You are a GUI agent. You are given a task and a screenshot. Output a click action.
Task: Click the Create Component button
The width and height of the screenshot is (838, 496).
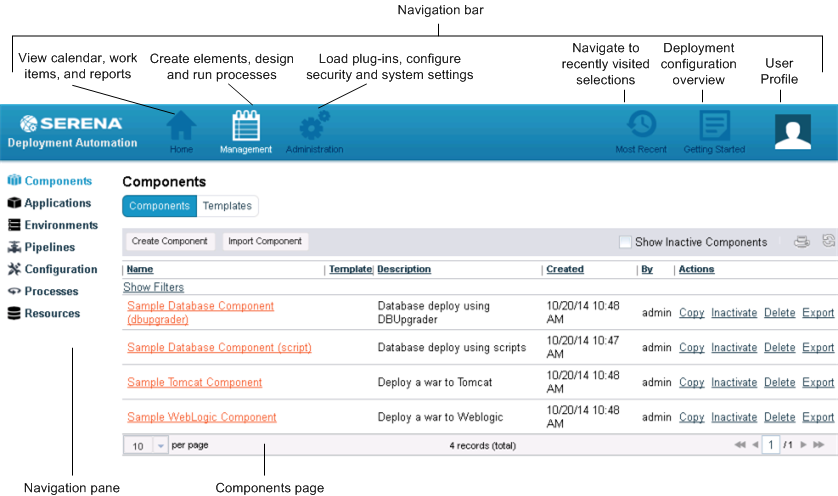coord(170,241)
